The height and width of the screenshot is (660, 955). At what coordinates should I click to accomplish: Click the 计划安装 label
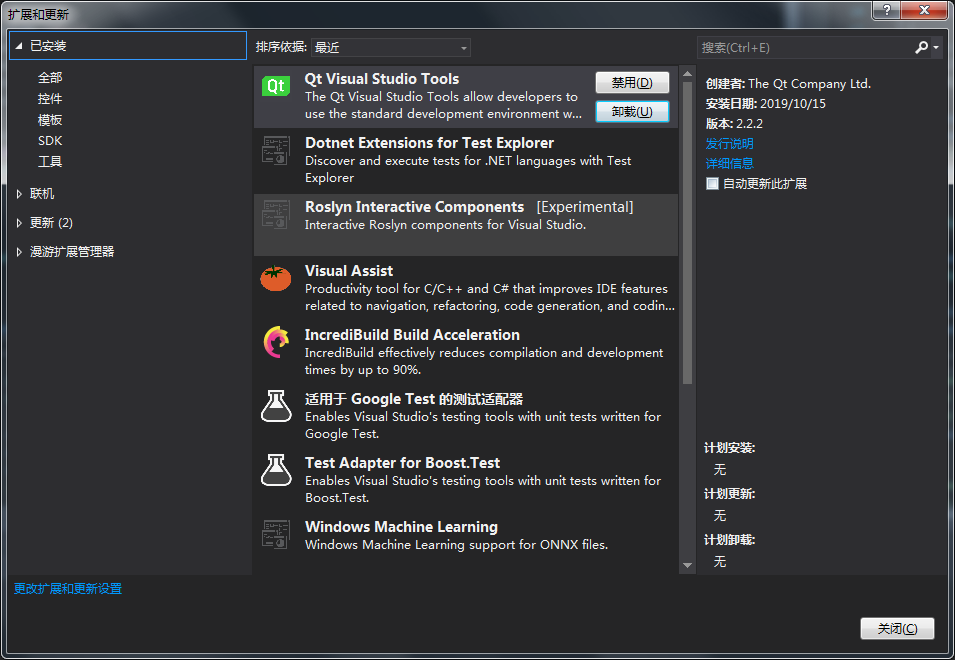(x=730, y=448)
